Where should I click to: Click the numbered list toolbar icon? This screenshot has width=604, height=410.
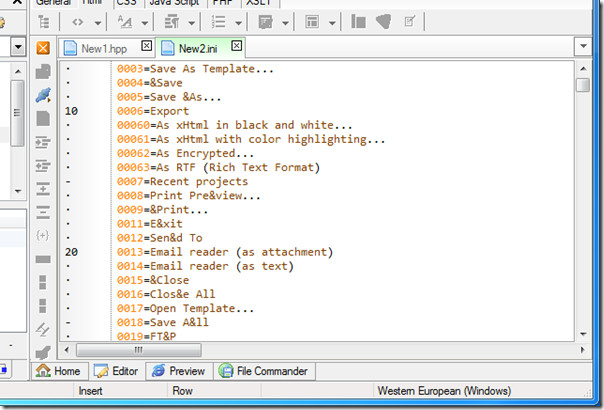[218, 22]
